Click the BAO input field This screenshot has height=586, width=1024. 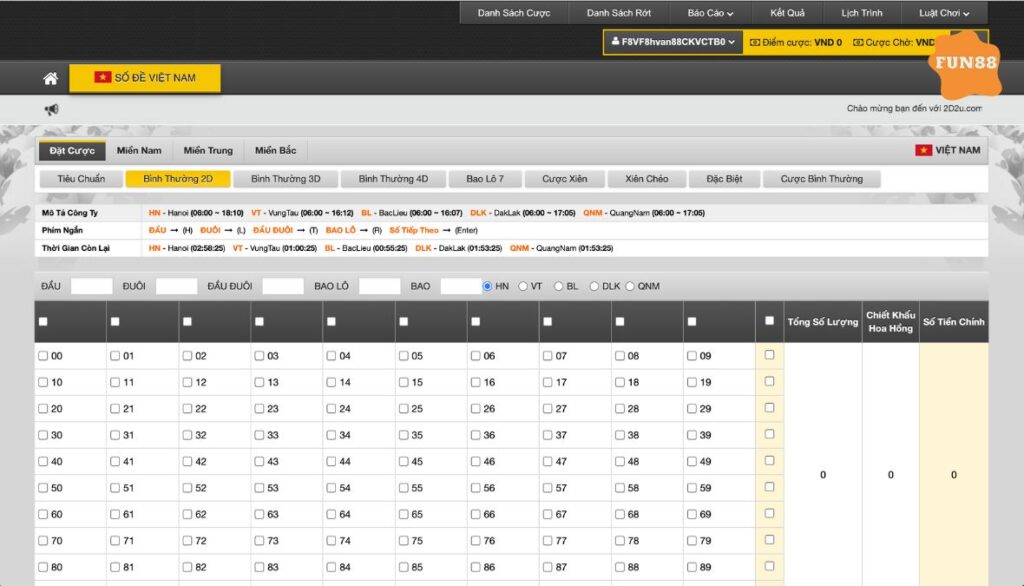(x=461, y=286)
